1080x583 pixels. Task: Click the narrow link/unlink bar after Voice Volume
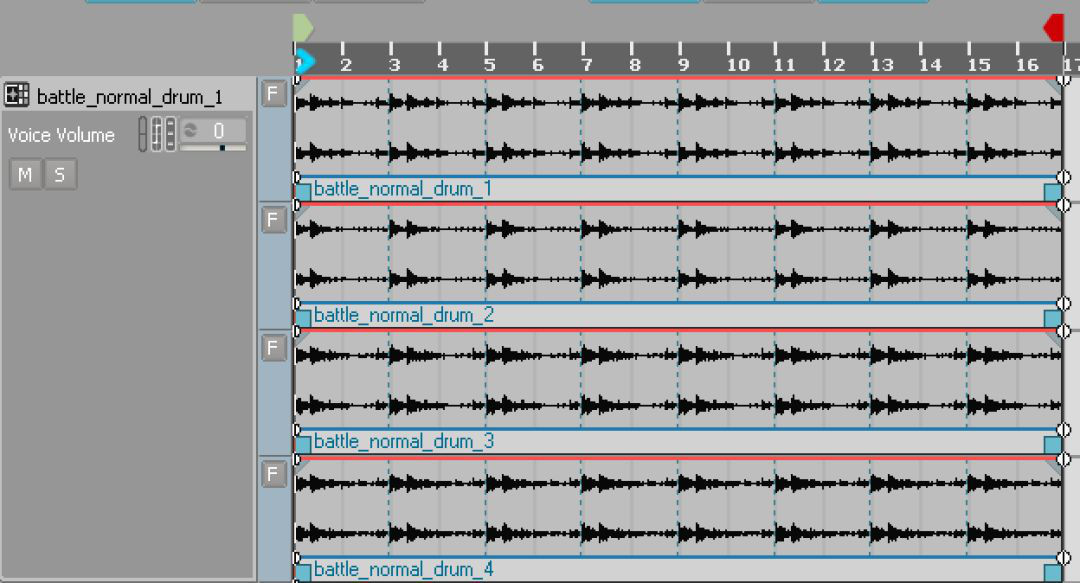point(143,134)
